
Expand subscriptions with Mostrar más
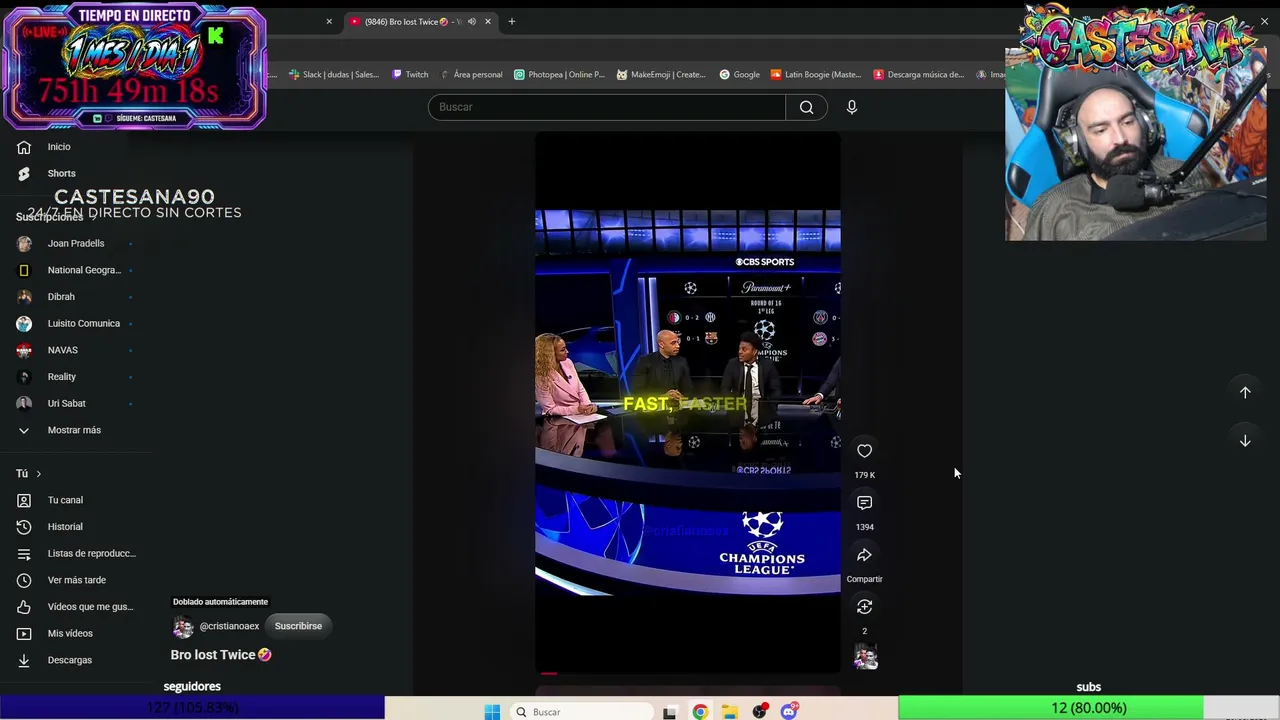tap(74, 430)
